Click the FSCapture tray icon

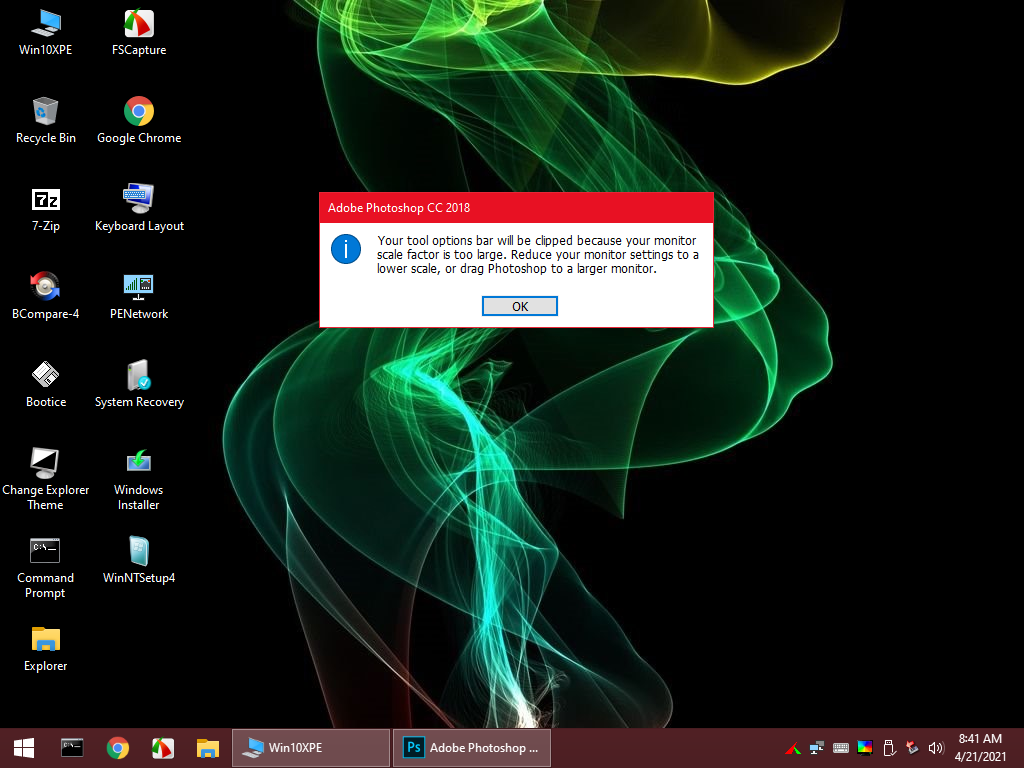pos(793,748)
